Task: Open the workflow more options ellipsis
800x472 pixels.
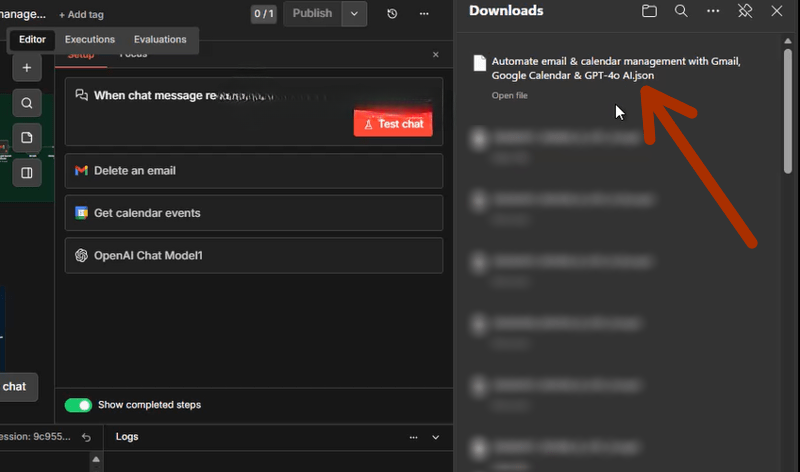Action: pyautogui.click(x=424, y=14)
